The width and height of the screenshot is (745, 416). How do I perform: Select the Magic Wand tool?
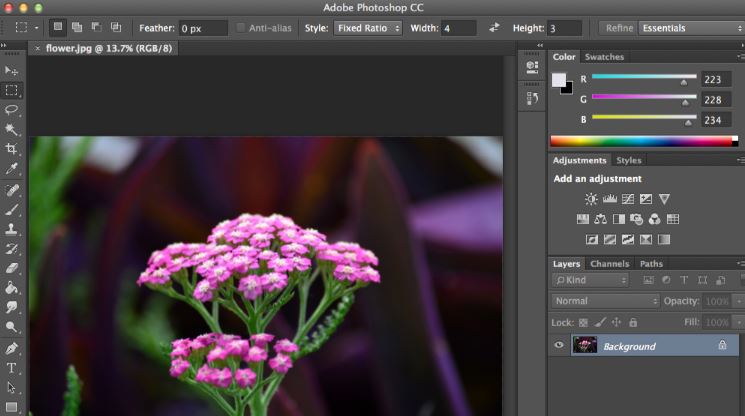(11, 129)
